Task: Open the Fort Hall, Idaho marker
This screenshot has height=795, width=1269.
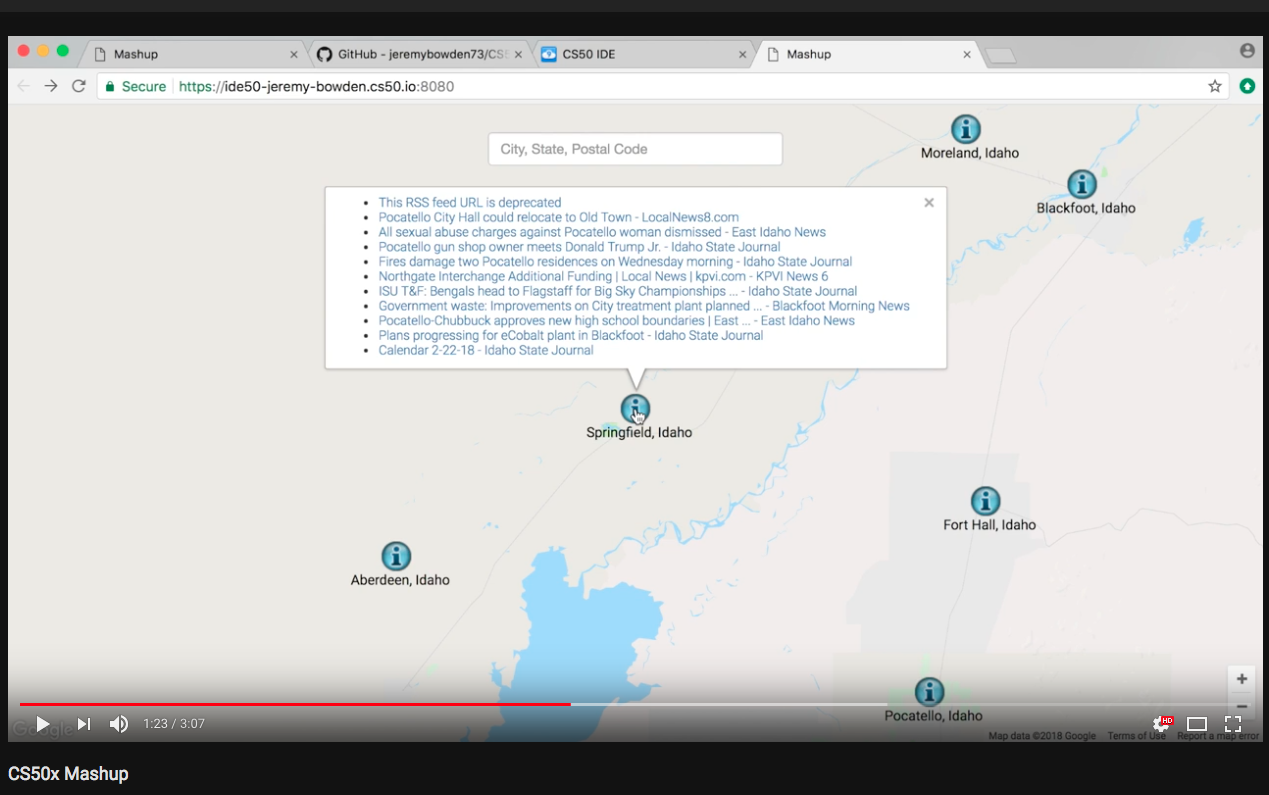Action: pyautogui.click(x=986, y=501)
